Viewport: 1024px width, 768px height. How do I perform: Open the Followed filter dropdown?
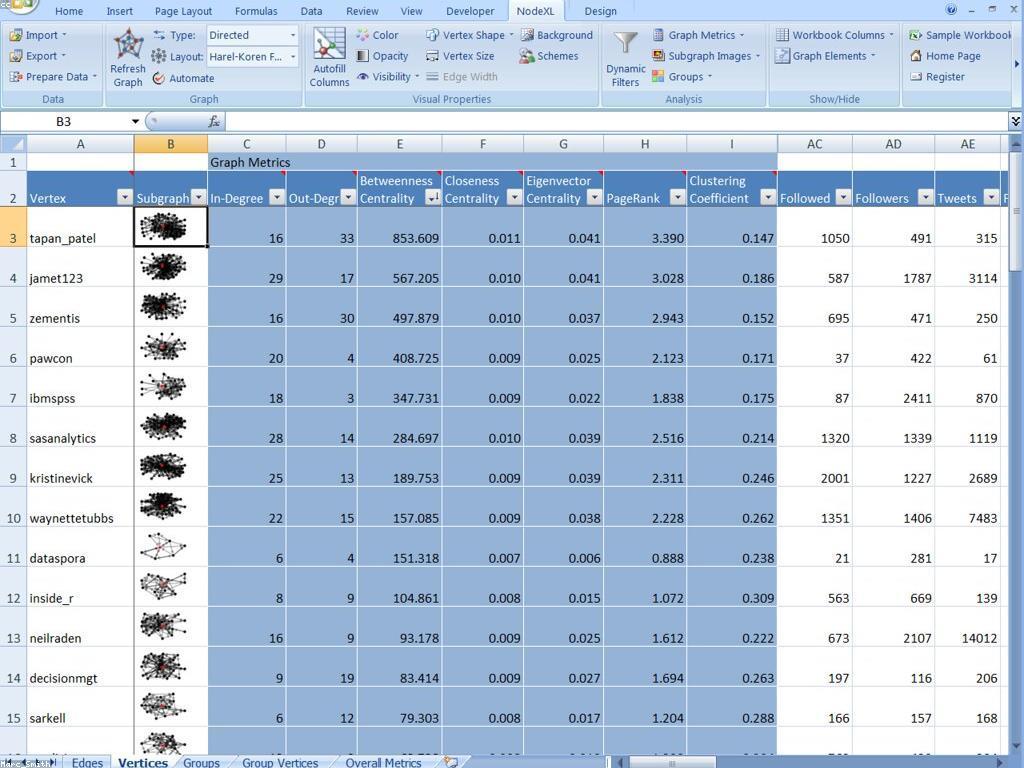(844, 197)
